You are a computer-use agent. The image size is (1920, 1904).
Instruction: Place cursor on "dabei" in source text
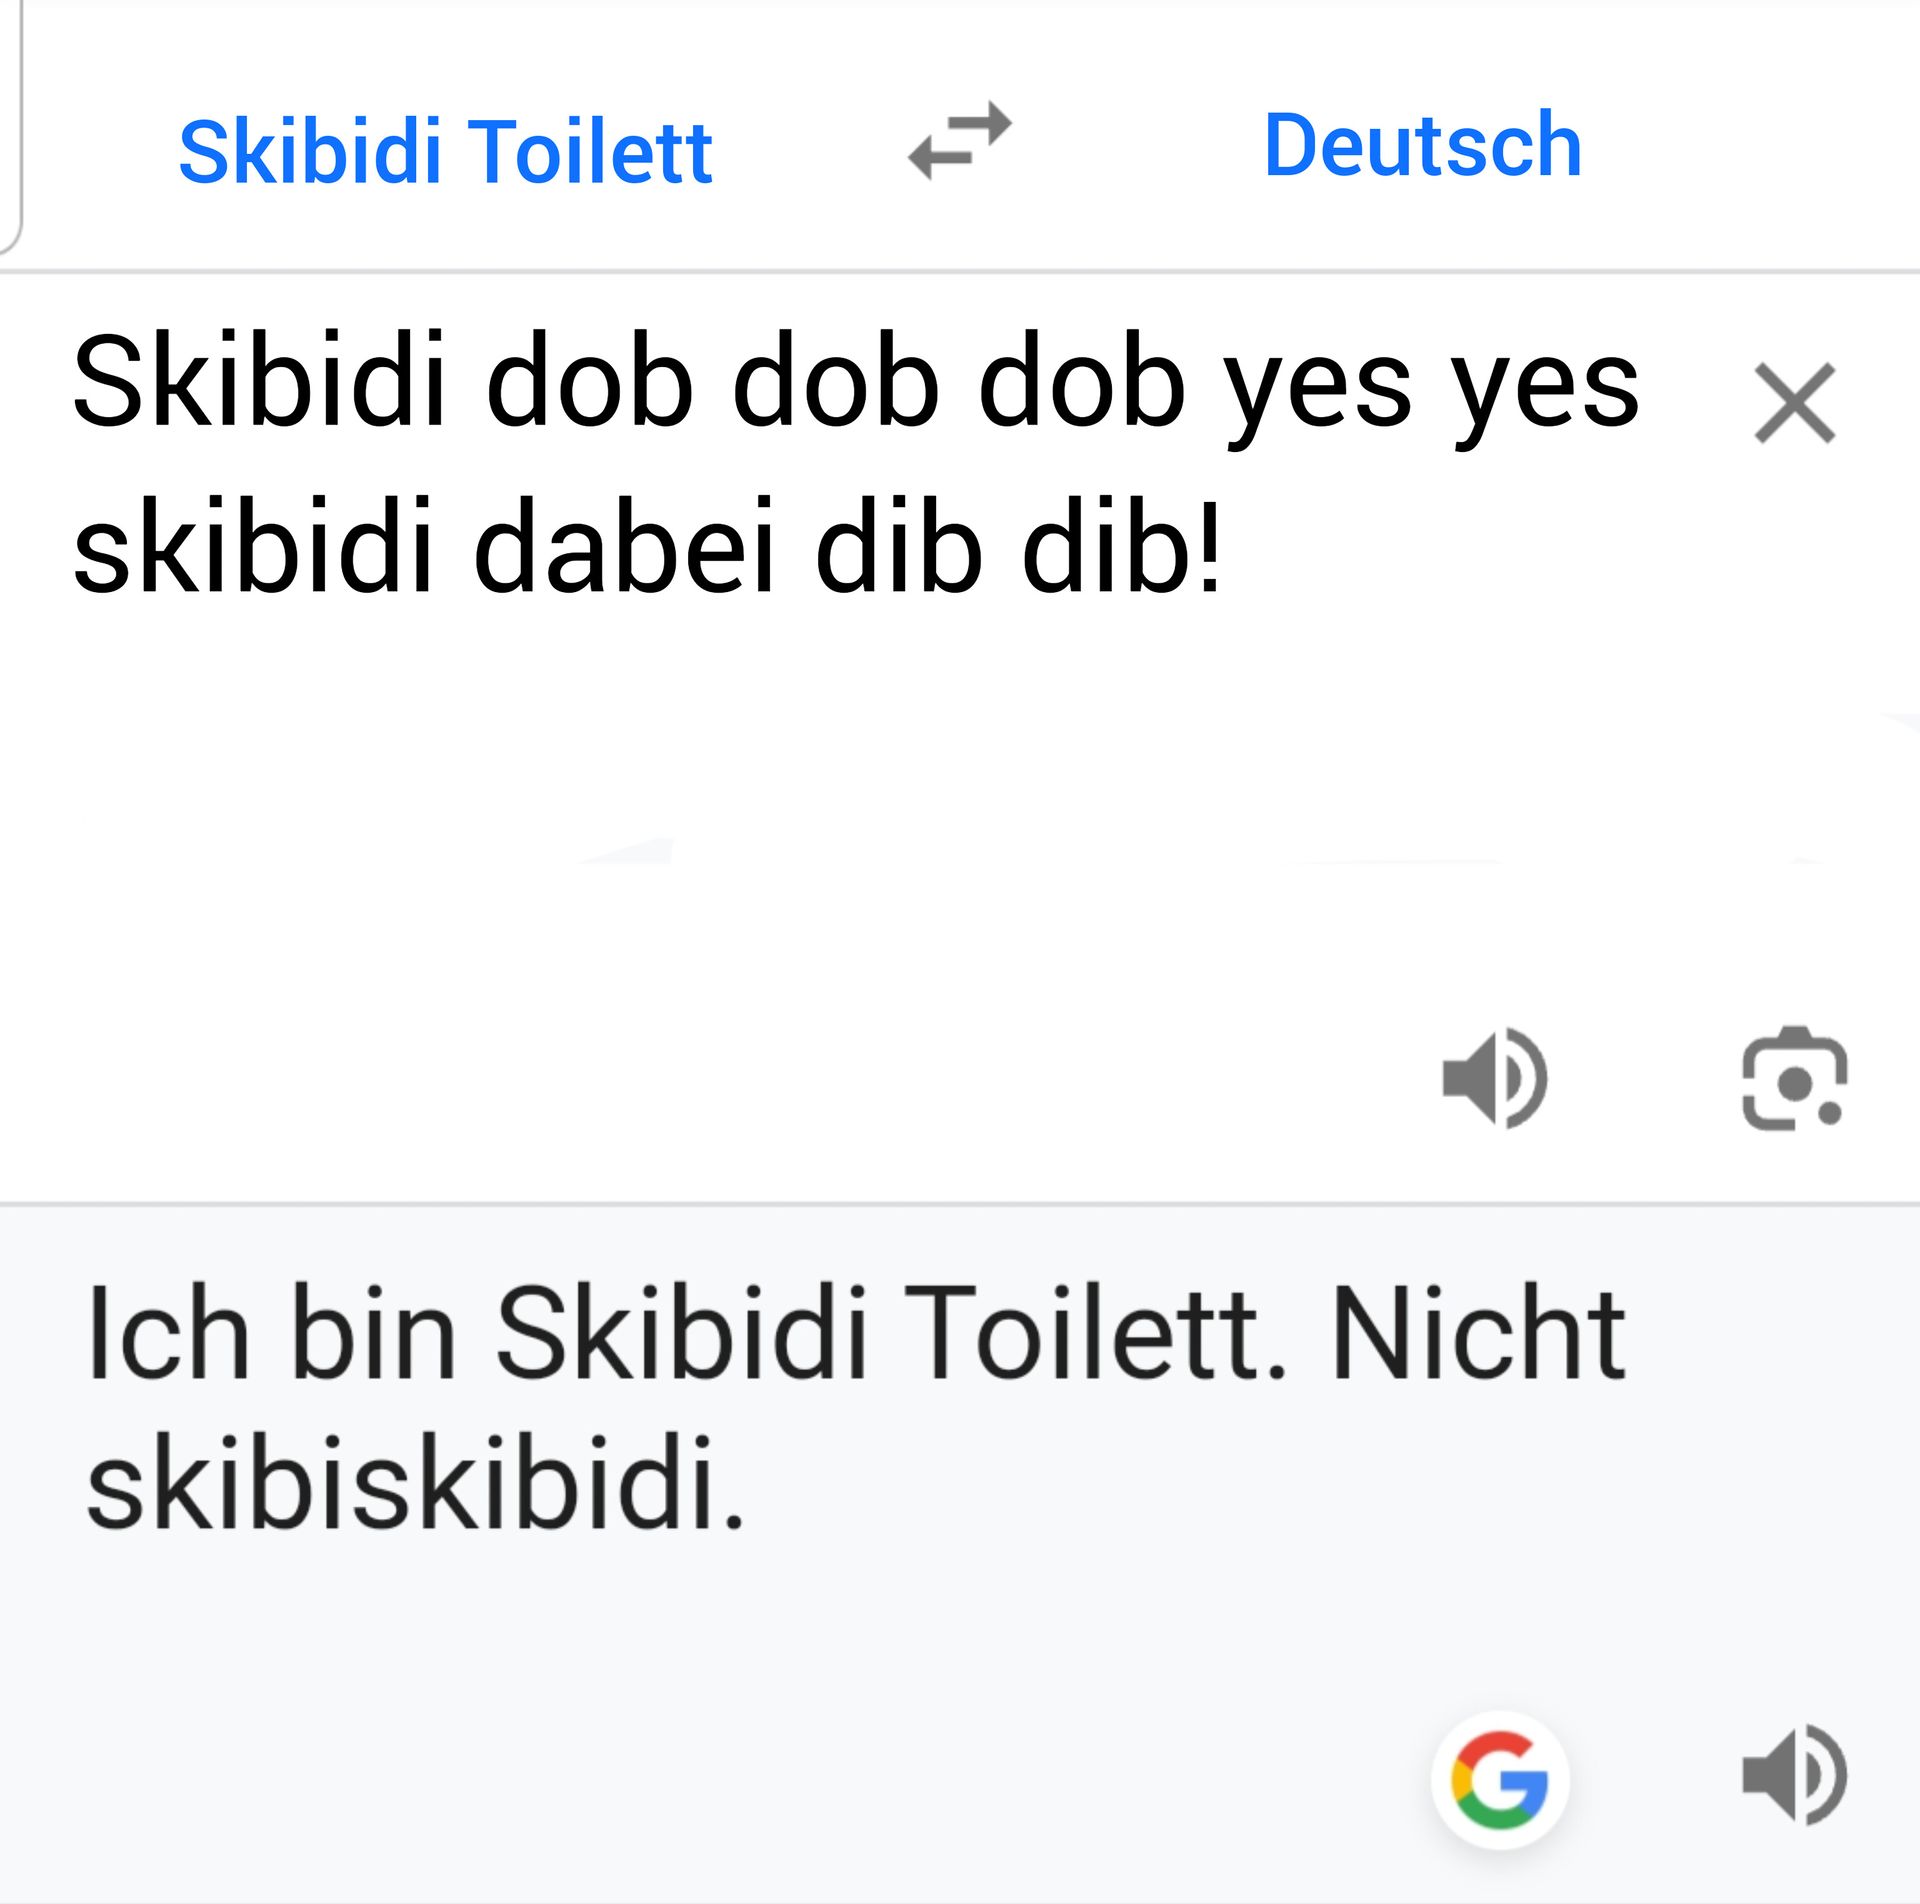point(624,548)
